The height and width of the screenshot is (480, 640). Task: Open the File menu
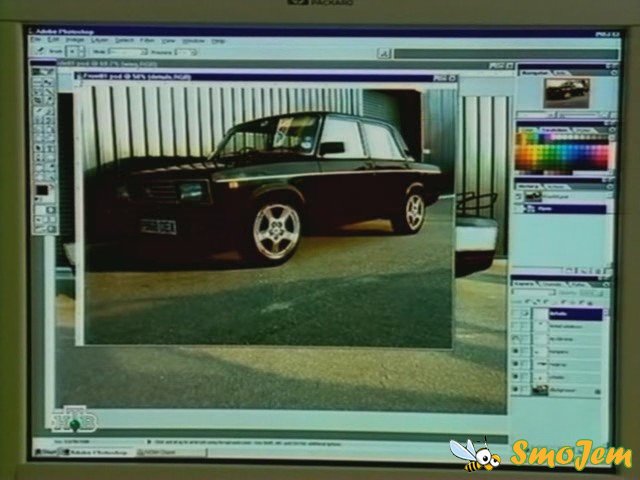click(x=37, y=40)
